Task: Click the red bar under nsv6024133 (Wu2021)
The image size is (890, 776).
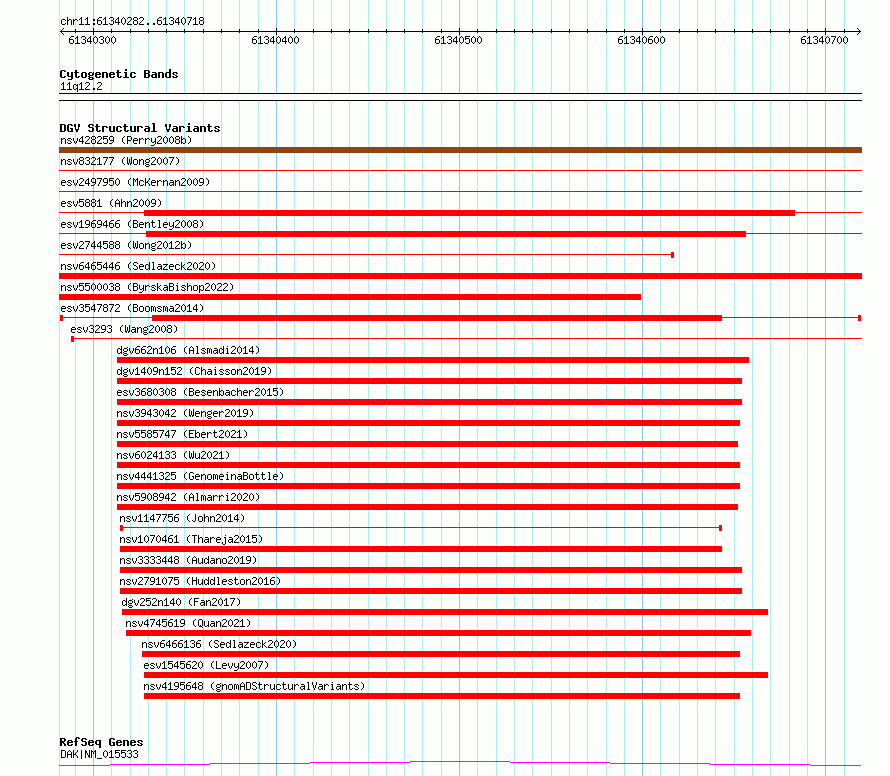Action: tap(428, 465)
